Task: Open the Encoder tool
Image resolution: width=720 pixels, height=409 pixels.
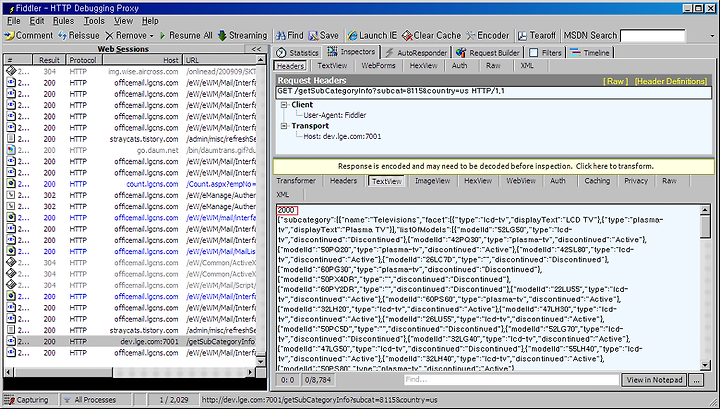Action: pos(488,36)
